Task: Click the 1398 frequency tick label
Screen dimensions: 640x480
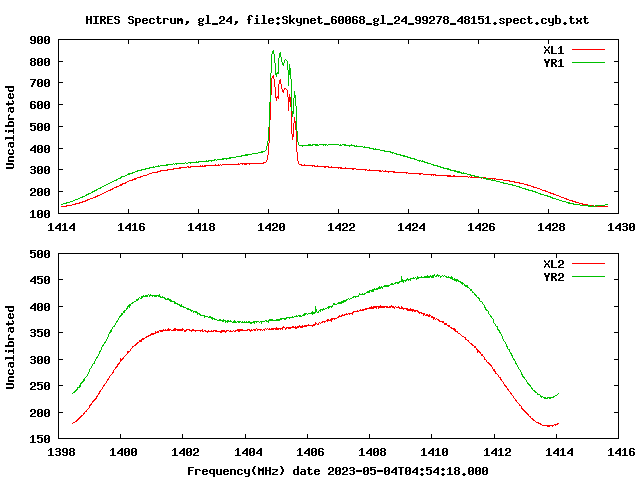Action: [61, 452]
